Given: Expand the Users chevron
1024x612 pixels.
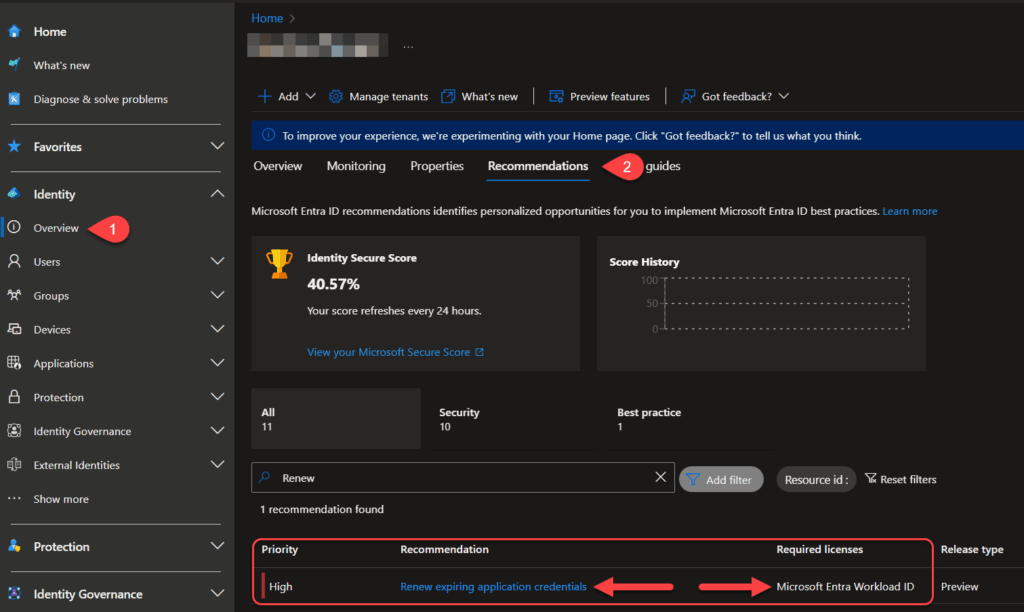Looking at the screenshot, I should (217, 261).
